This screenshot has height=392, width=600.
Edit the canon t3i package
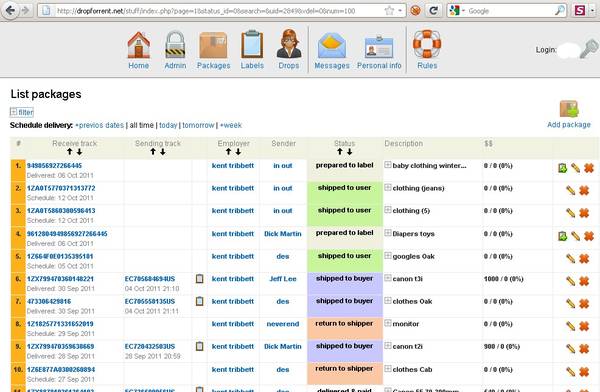pyautogui.click(x=571, y=281)
